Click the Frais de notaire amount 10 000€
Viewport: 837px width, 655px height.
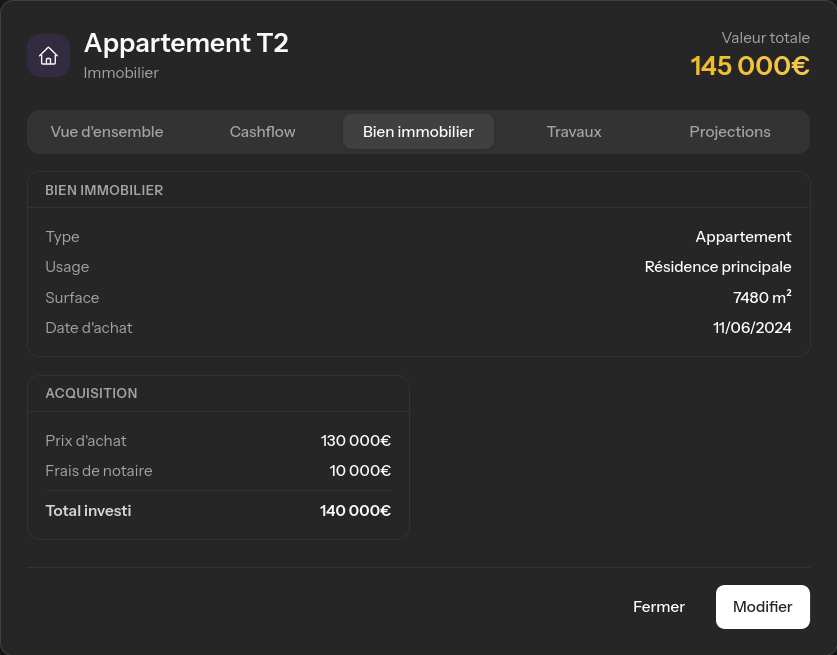click(360, 471)
